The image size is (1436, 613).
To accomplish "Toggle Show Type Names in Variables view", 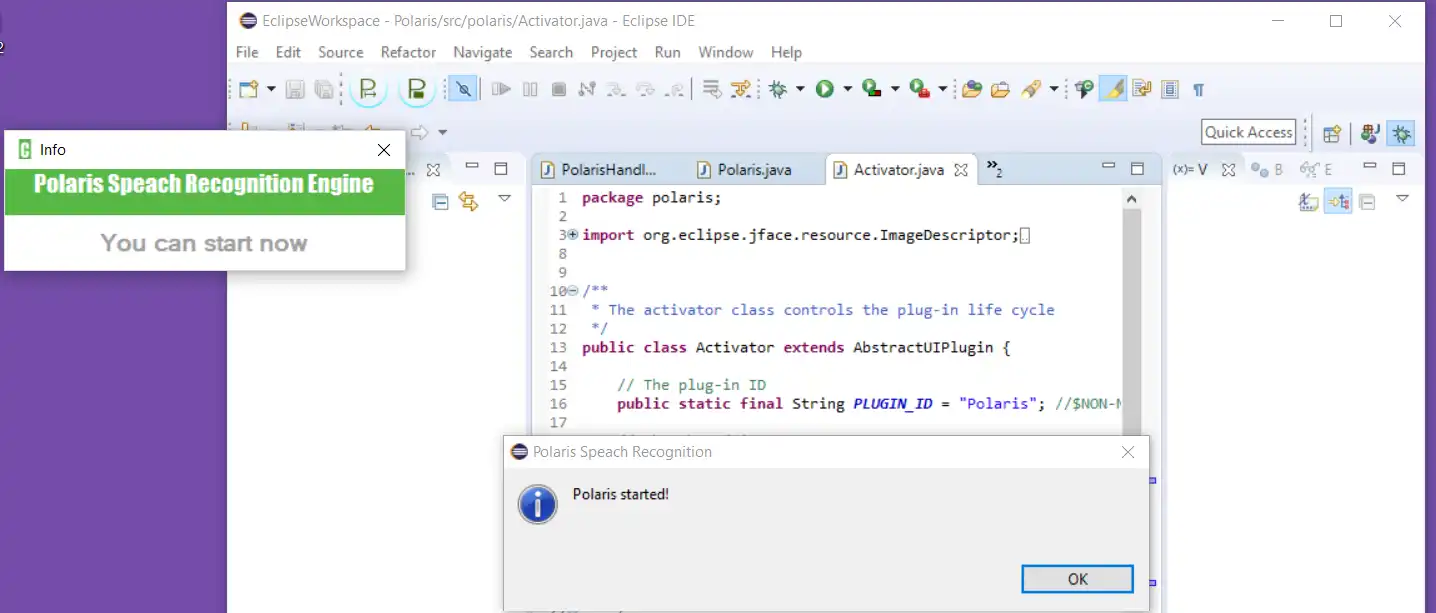I will pos(1308,201).
